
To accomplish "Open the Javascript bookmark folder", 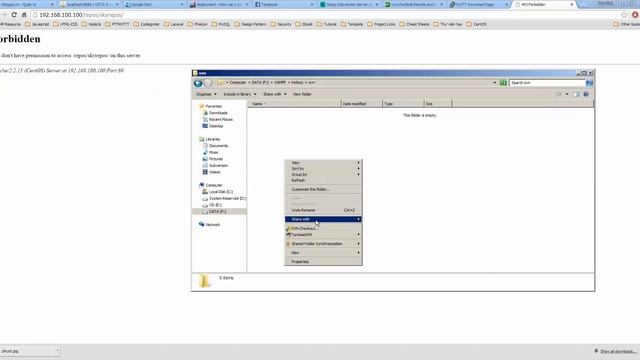I will click(37, 24).
